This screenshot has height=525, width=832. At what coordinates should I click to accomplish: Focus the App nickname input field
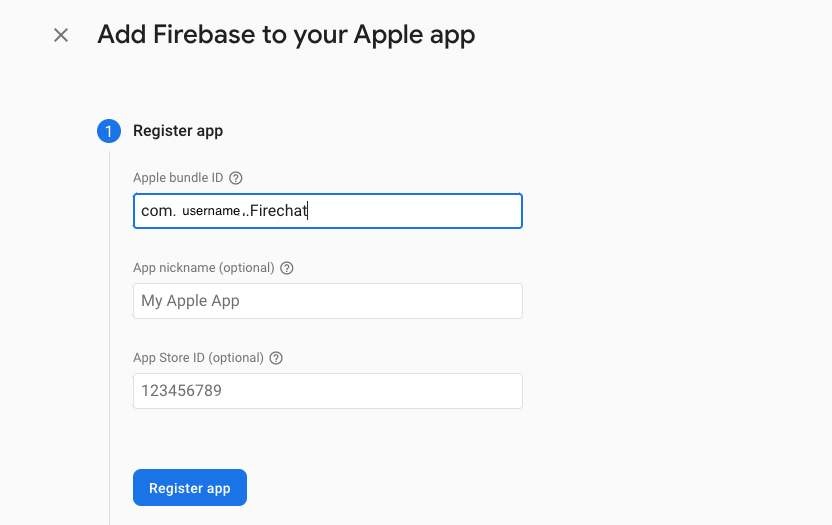point(328,301)
